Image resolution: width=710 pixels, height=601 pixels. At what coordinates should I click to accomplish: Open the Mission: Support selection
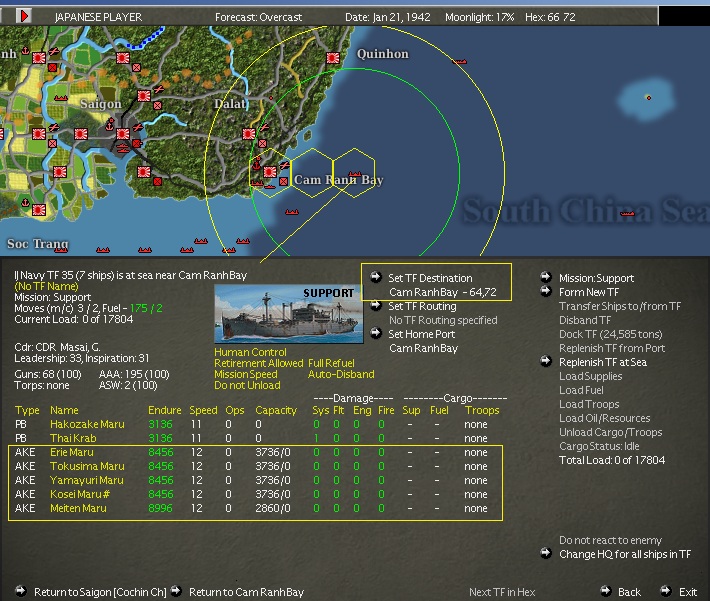tap(596, 278)
